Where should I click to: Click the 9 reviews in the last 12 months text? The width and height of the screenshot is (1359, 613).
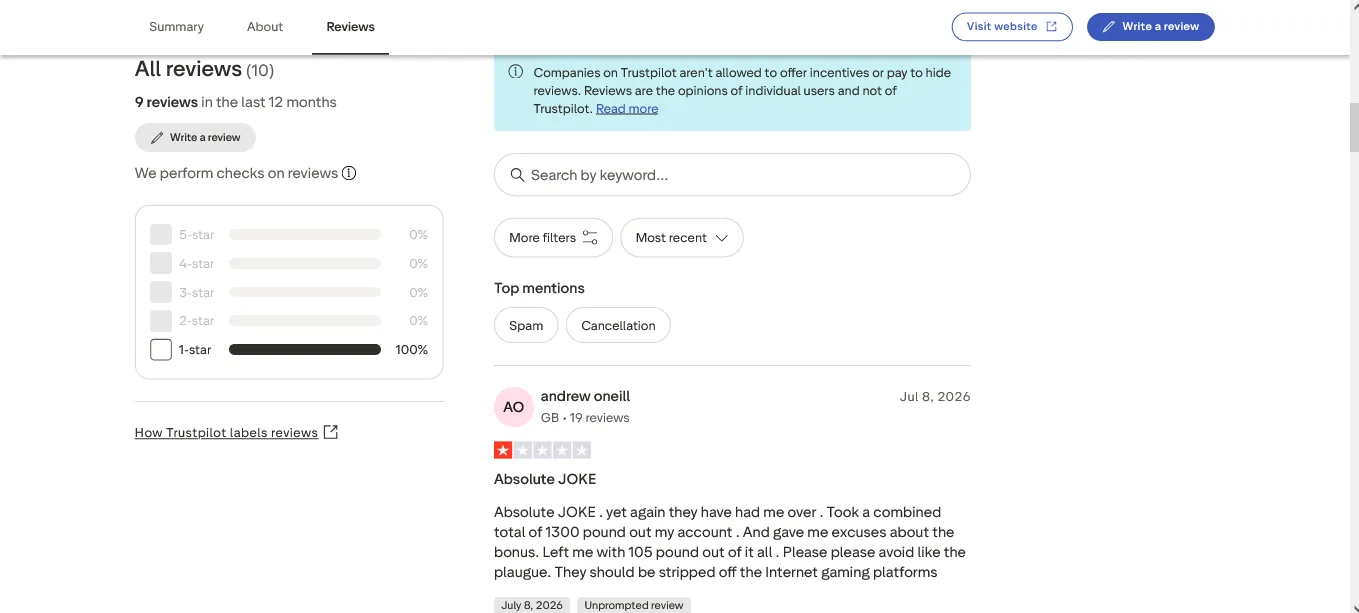pos(236,102)
